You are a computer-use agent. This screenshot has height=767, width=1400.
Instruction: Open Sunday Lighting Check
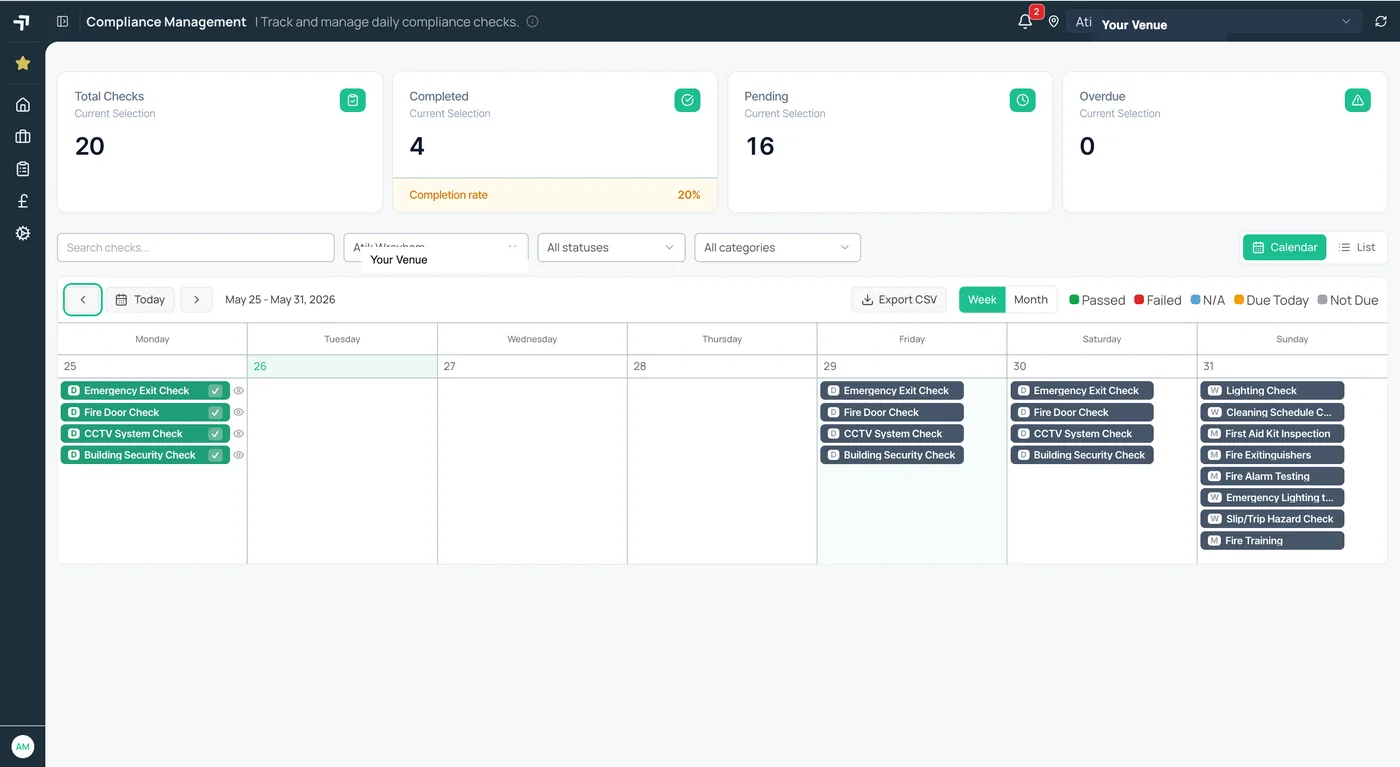[1272, 391]
